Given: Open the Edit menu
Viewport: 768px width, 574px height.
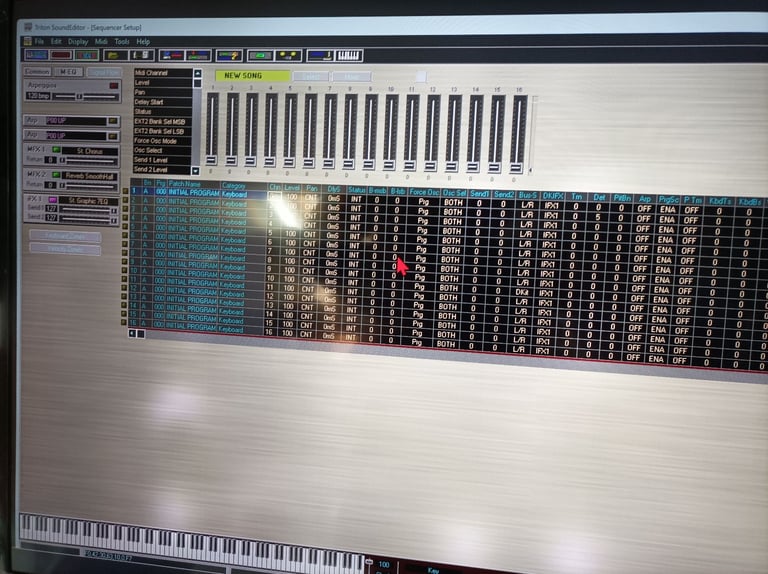Looking at the screenshot, I should (x=56, y=41).
